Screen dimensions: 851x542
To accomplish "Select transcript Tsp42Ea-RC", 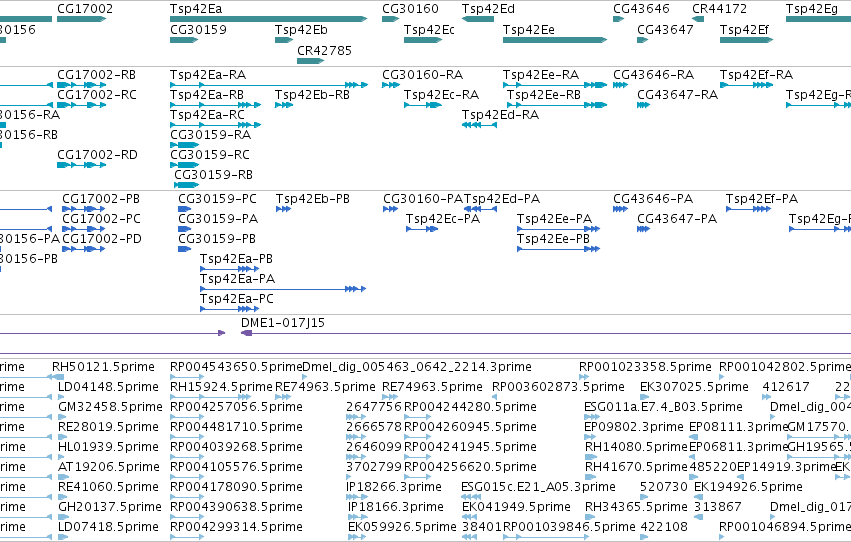I will [207, 114].
